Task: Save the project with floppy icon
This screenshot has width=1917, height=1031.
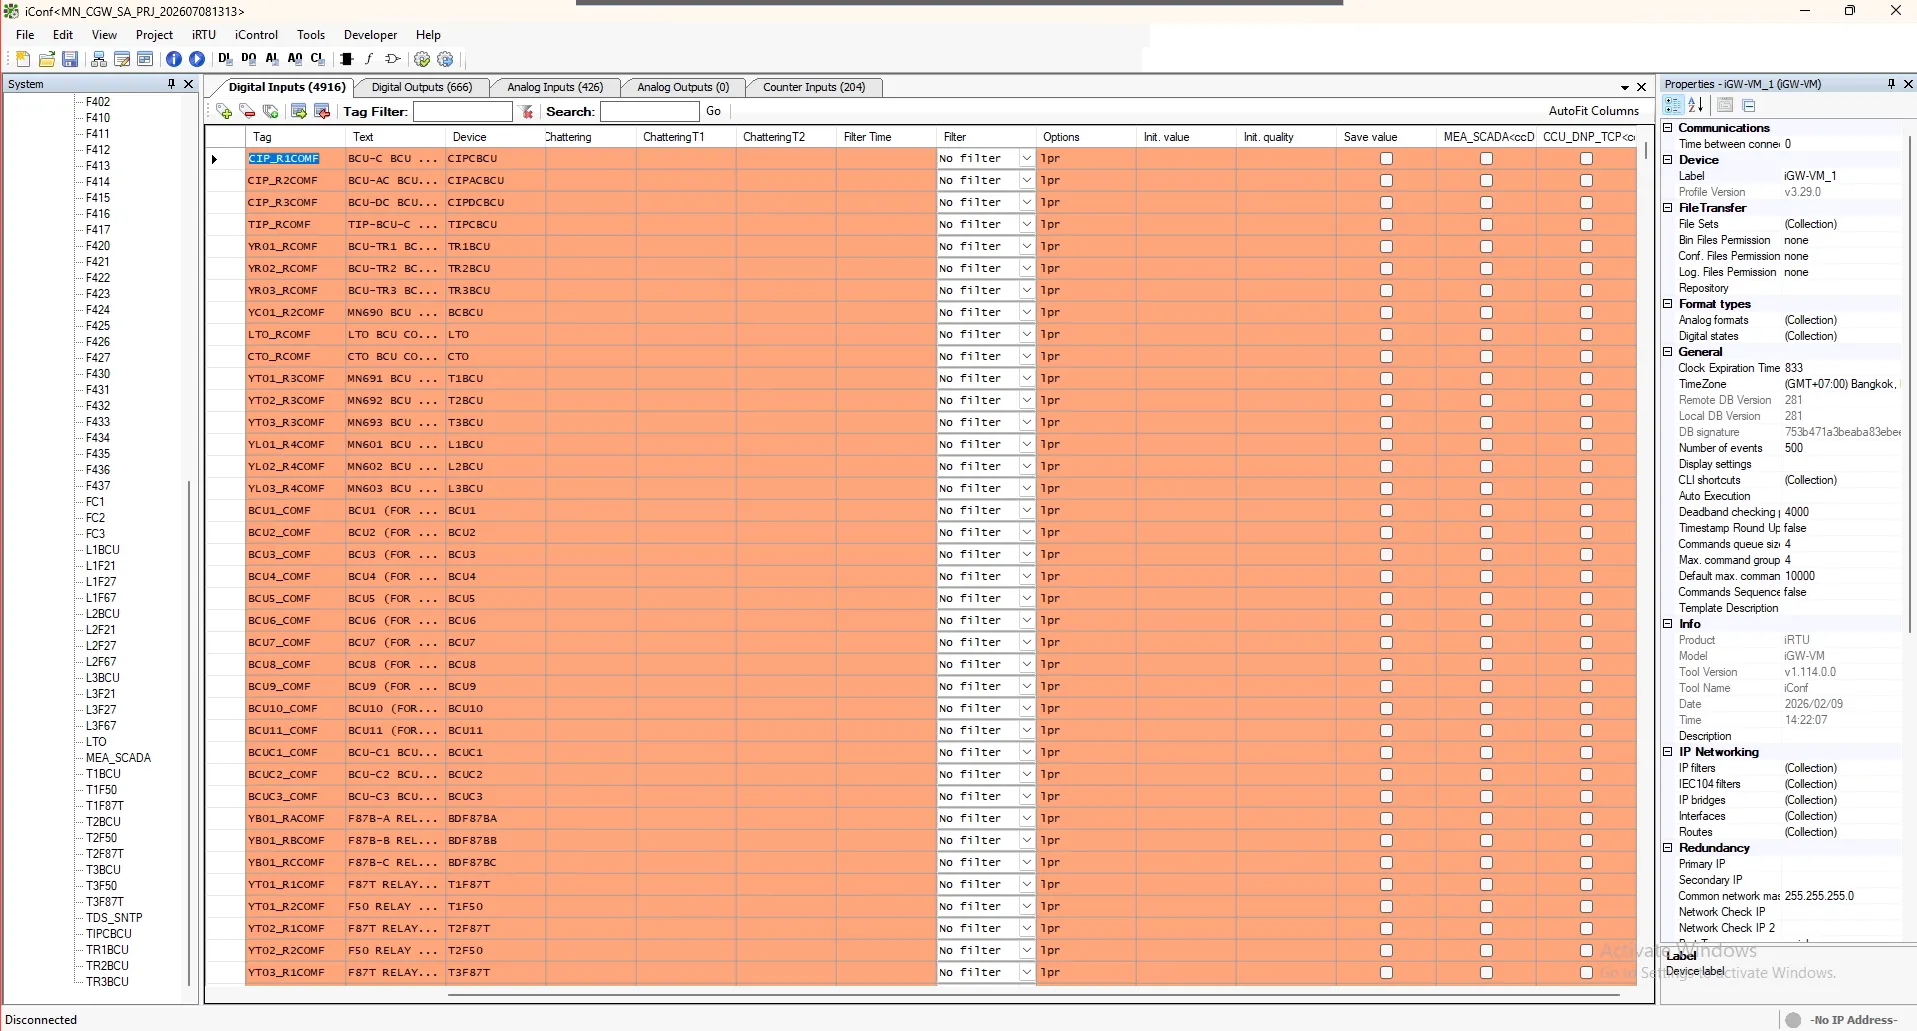Action: pyautogui.click(x=70, y=59)
